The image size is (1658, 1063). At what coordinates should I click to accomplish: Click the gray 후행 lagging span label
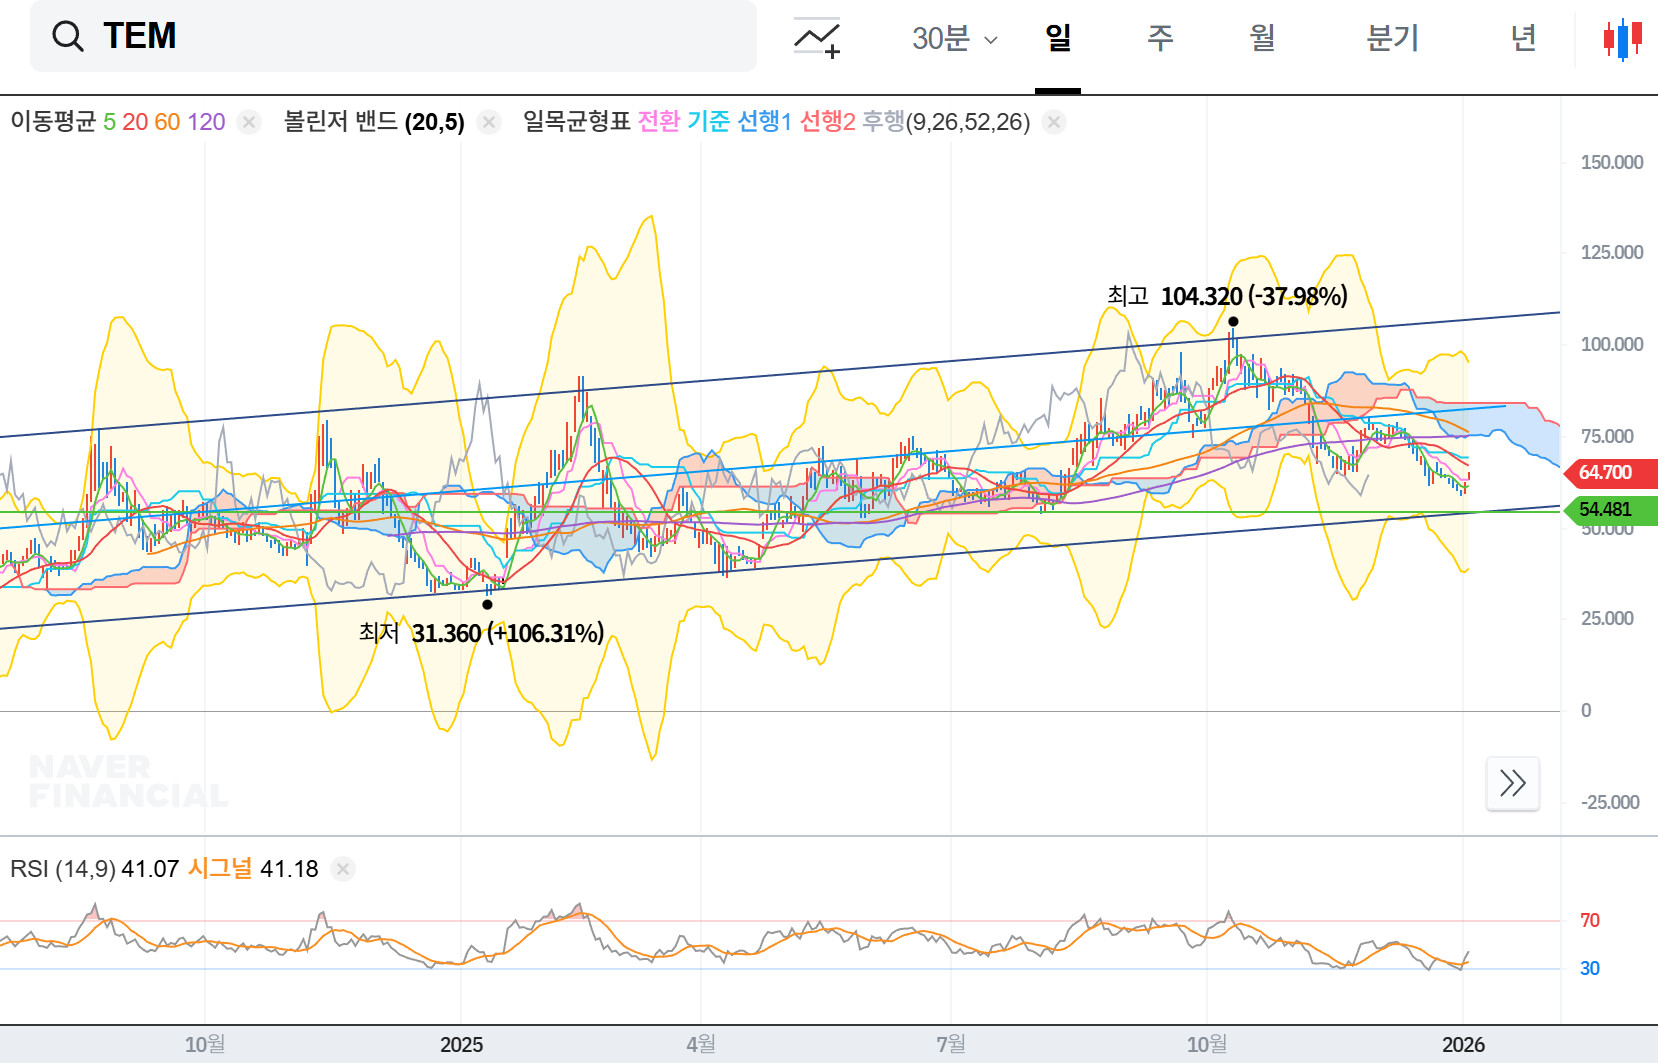[883, 122]
